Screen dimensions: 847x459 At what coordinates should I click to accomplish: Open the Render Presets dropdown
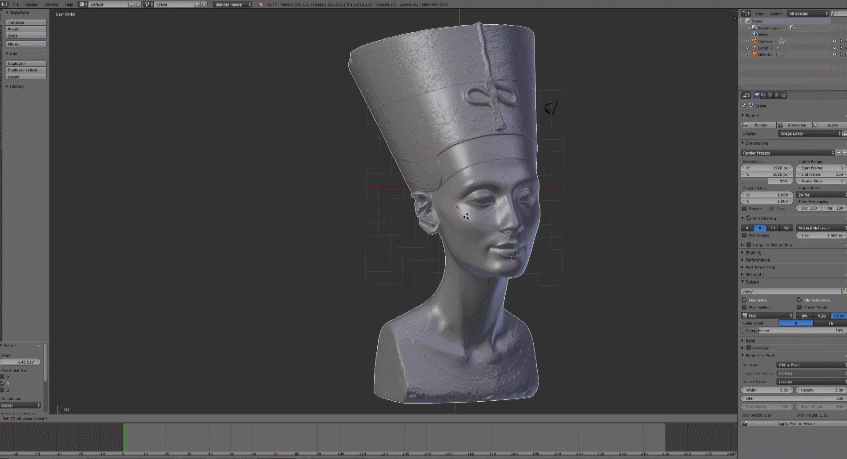(788, 153)
